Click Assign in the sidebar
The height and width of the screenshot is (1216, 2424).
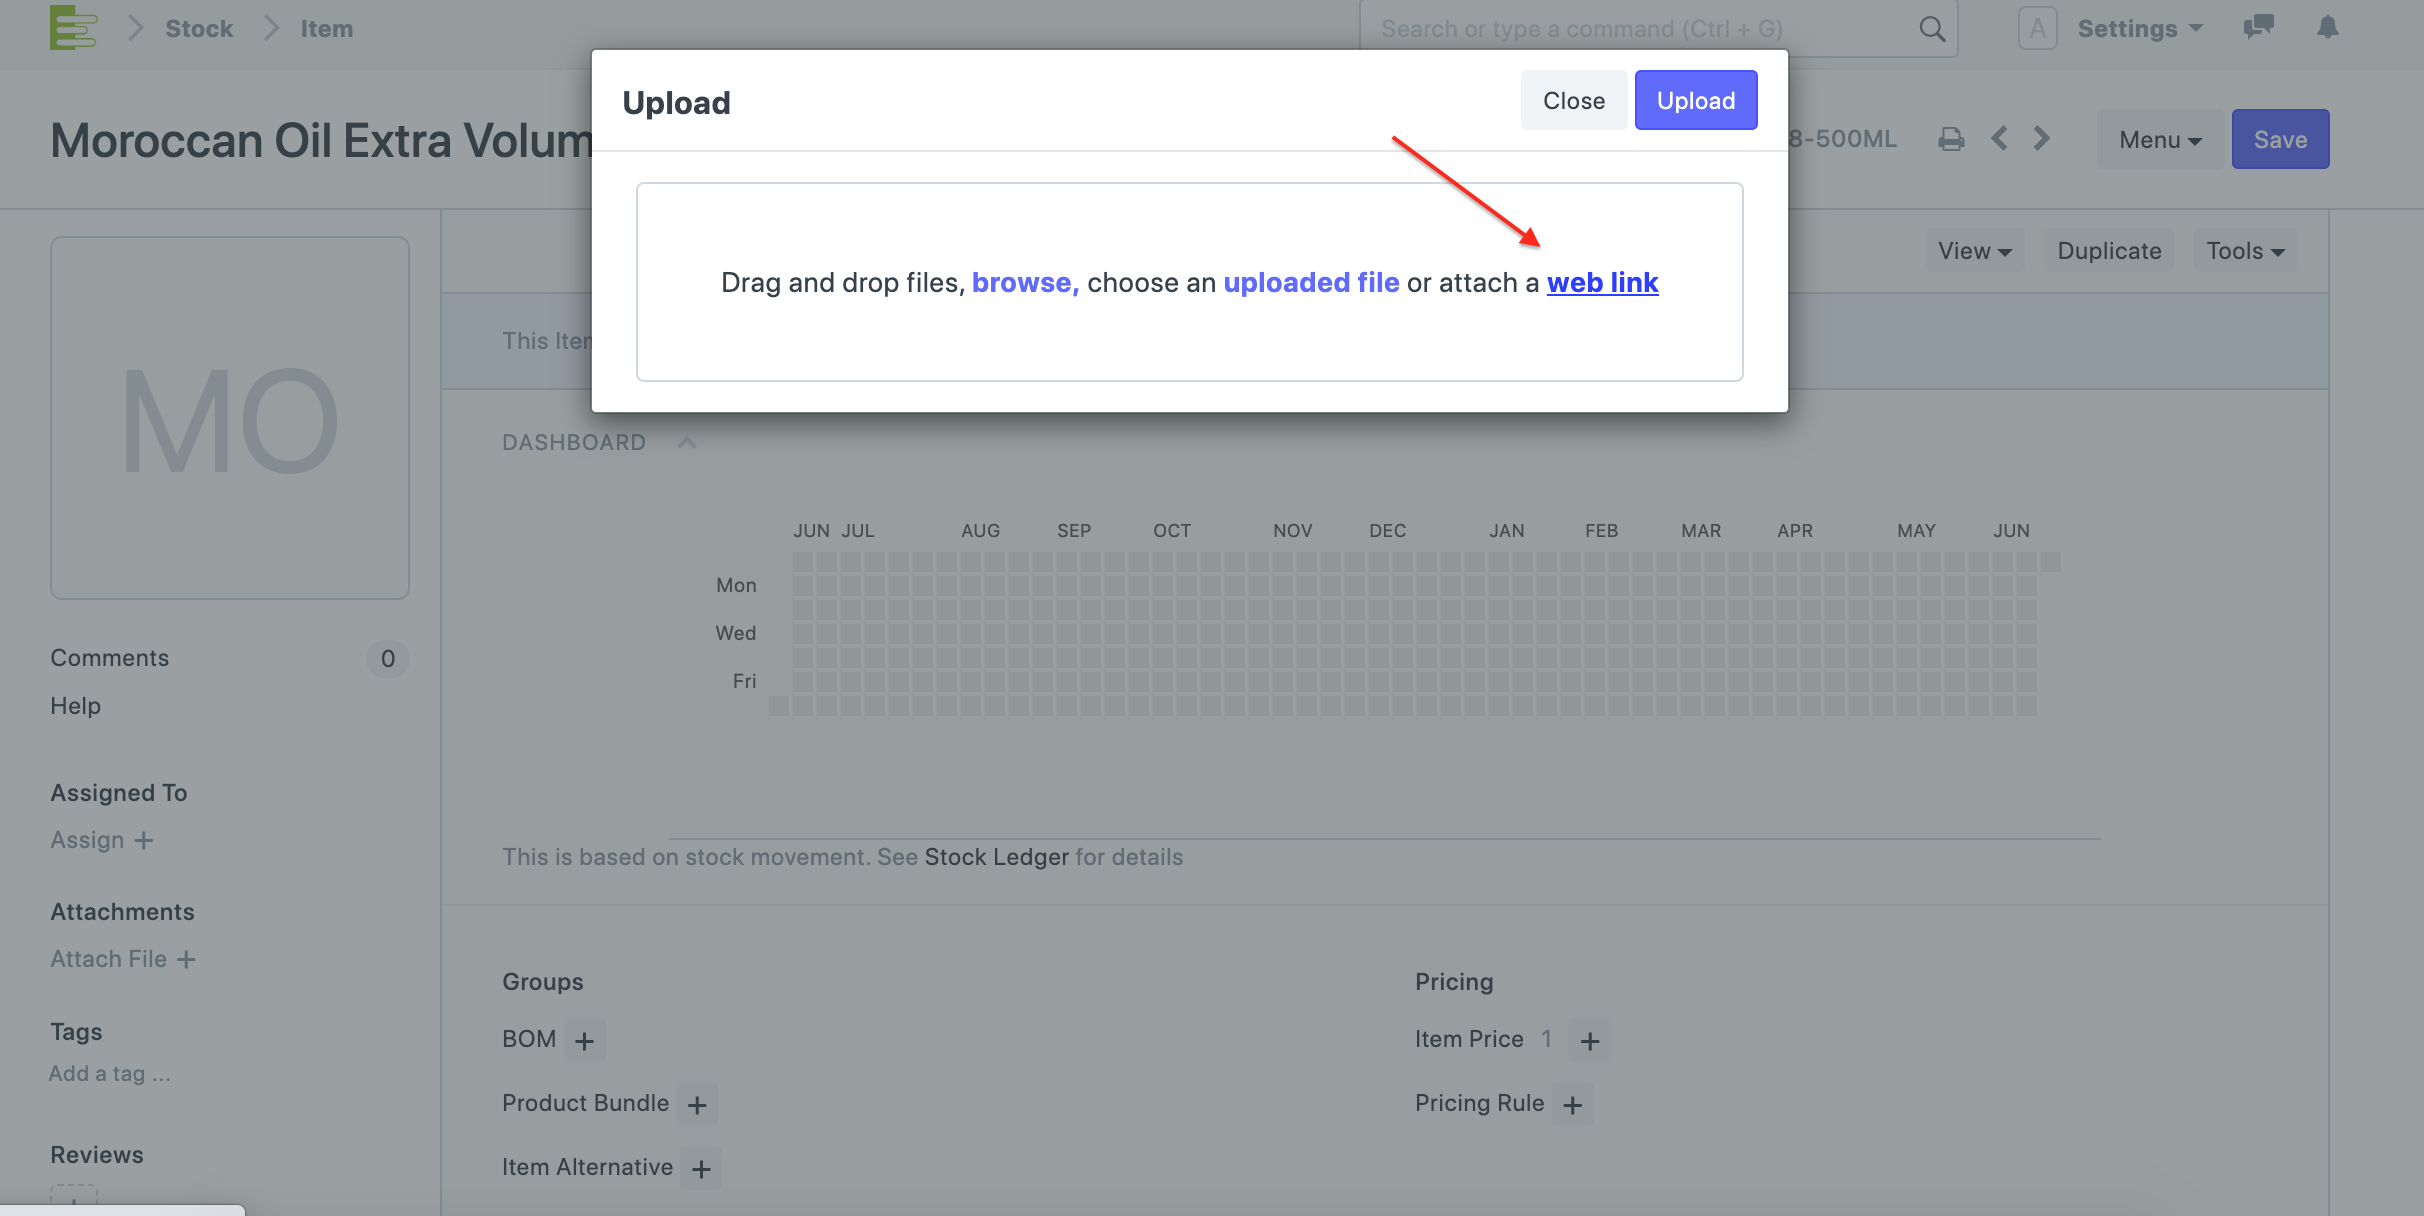click(x=102, y=840)
